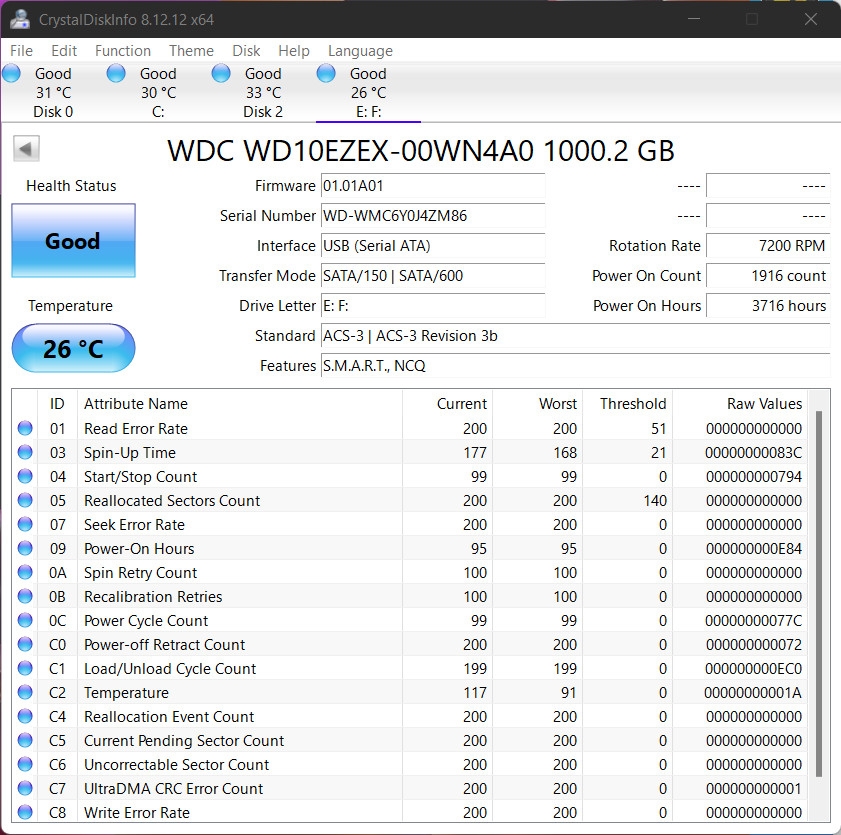Click the Current column header
Screen dimensions: 841x835
pos(462,403)
